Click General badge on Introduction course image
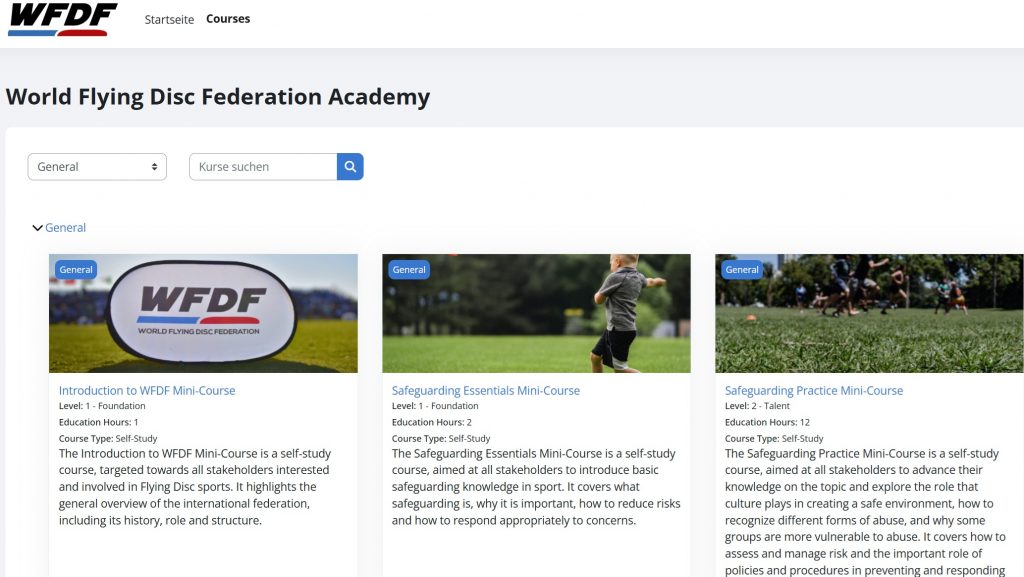This screenshot has height=577, width=1024. pos(76,270)
